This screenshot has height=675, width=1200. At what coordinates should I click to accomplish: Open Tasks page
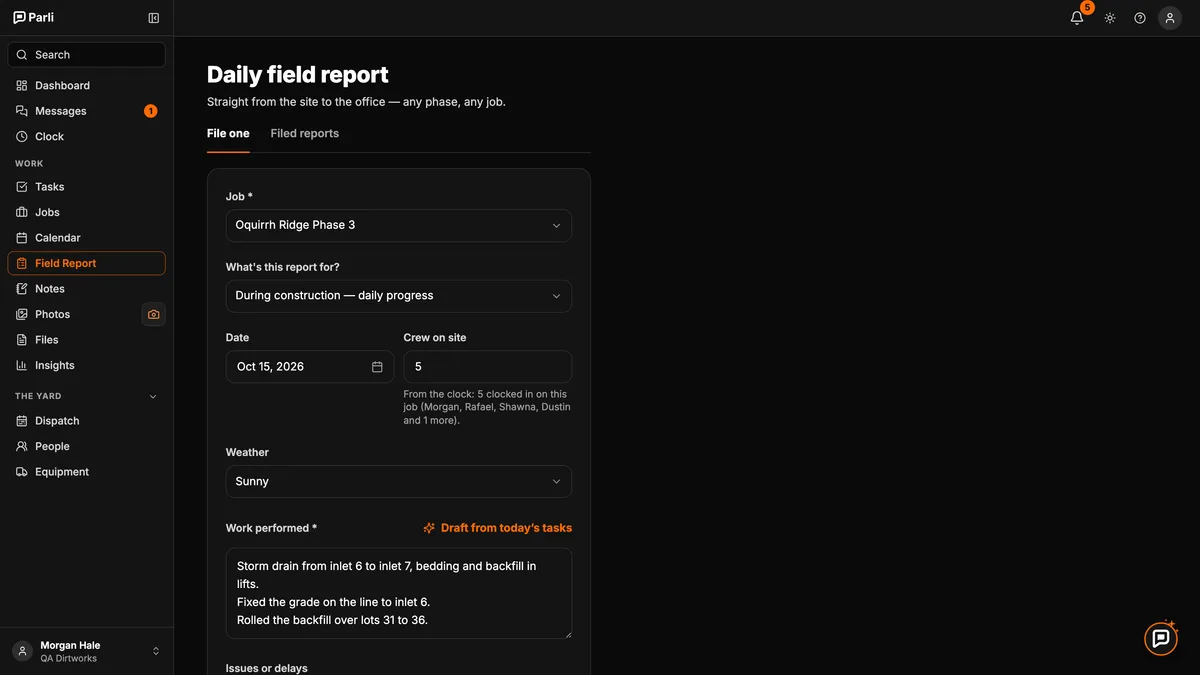tap(86, 187)
